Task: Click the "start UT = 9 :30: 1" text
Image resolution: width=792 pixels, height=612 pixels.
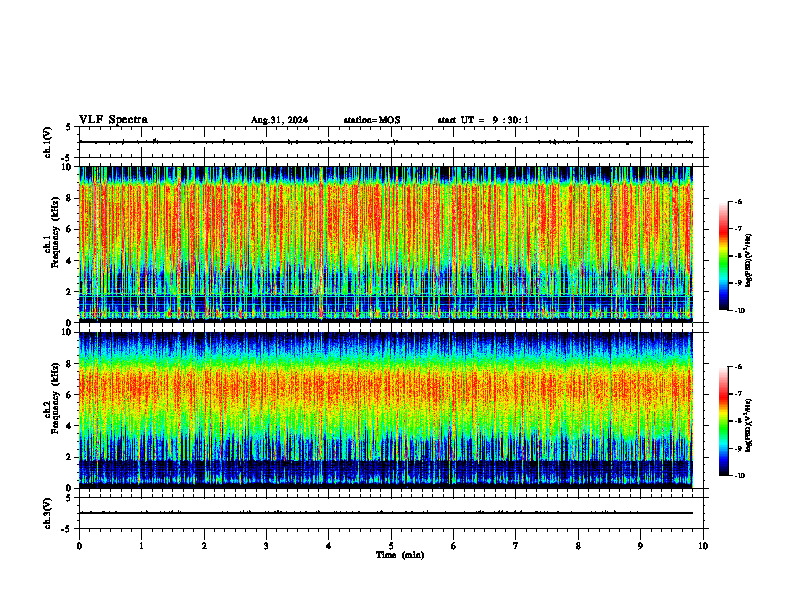Action: pos(483,120)
